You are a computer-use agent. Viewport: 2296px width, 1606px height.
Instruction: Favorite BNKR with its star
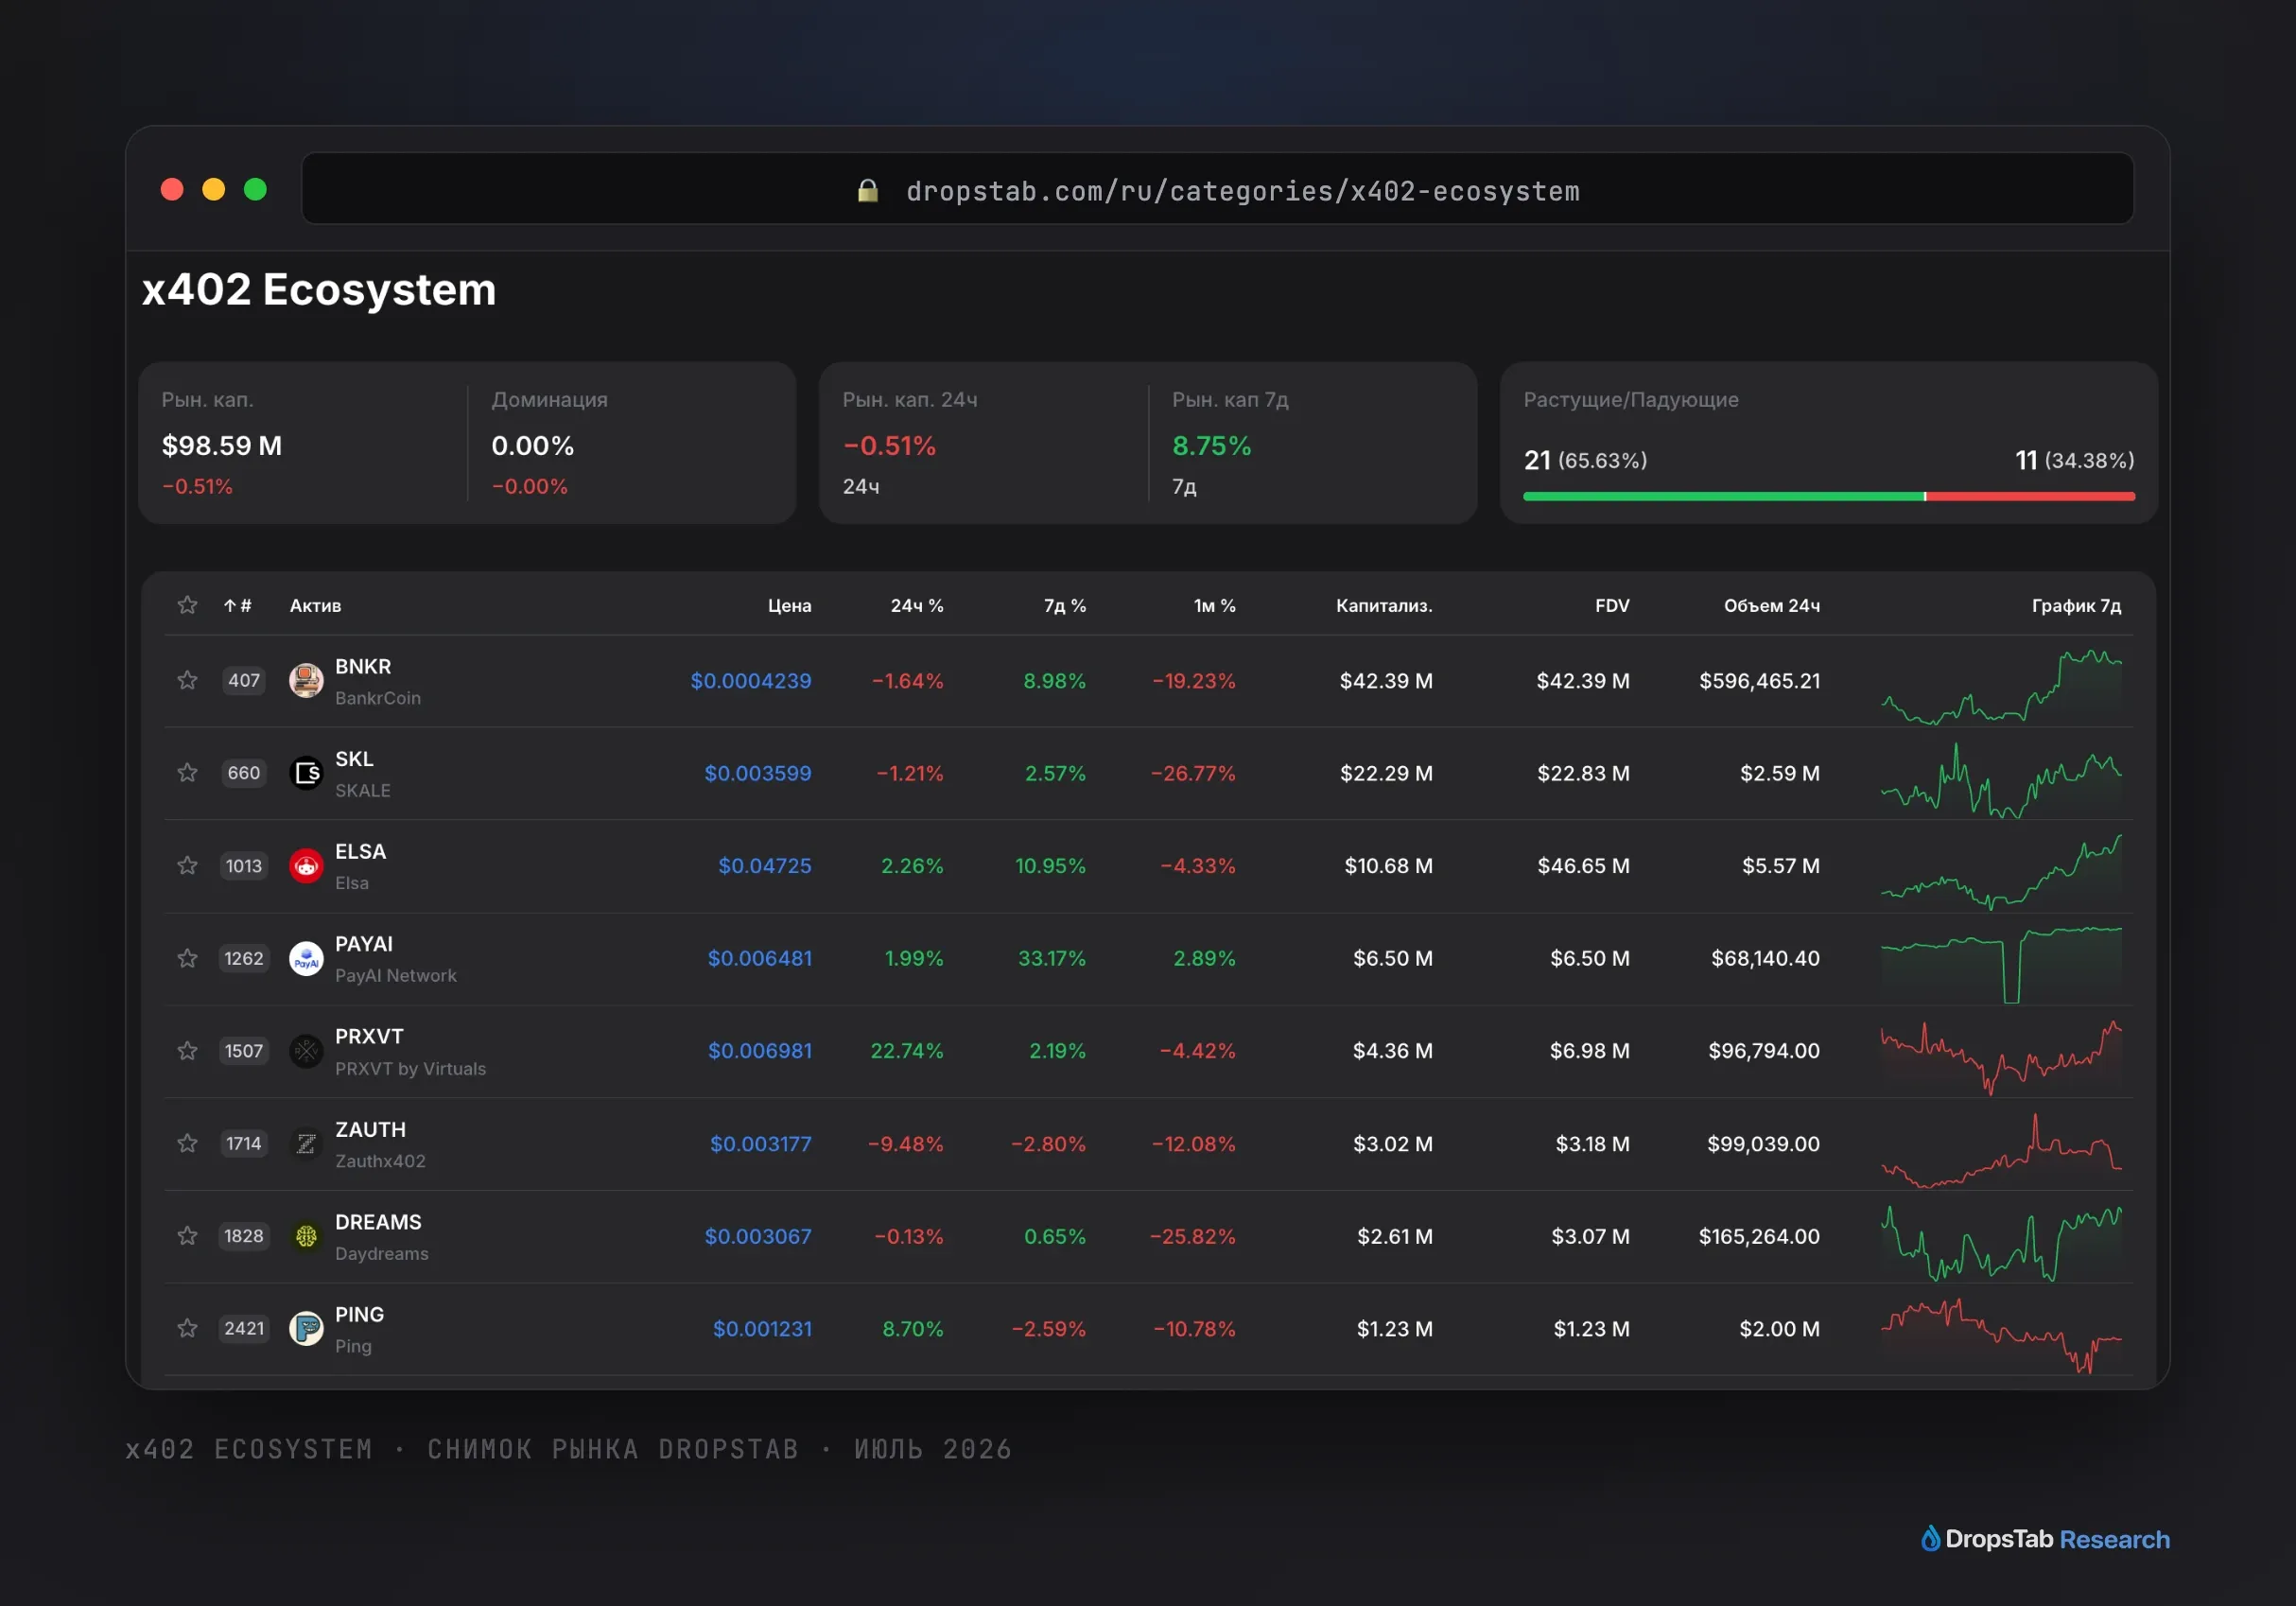(187, 681)
